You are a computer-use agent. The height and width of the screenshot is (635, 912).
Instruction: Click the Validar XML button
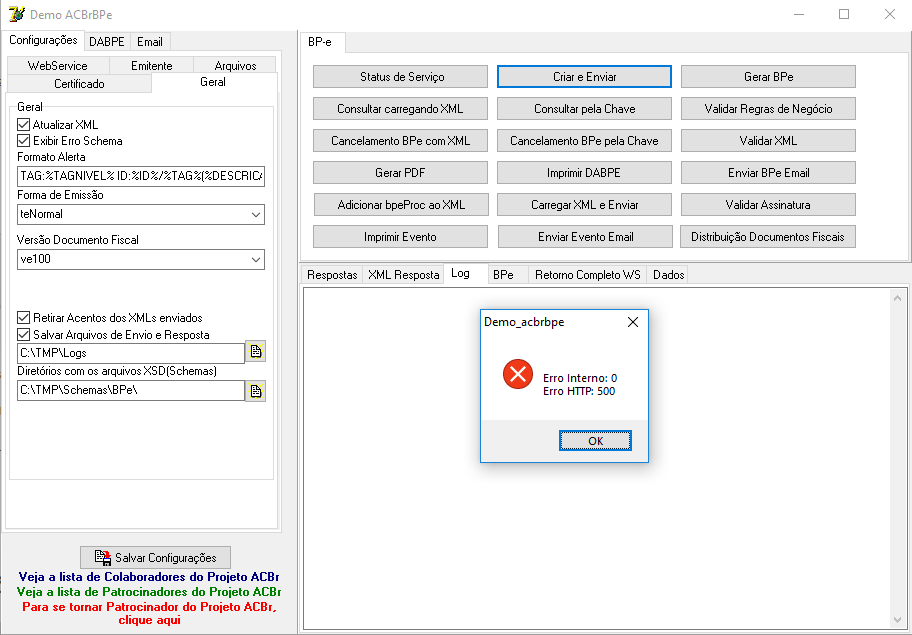(x=768, y=141)
